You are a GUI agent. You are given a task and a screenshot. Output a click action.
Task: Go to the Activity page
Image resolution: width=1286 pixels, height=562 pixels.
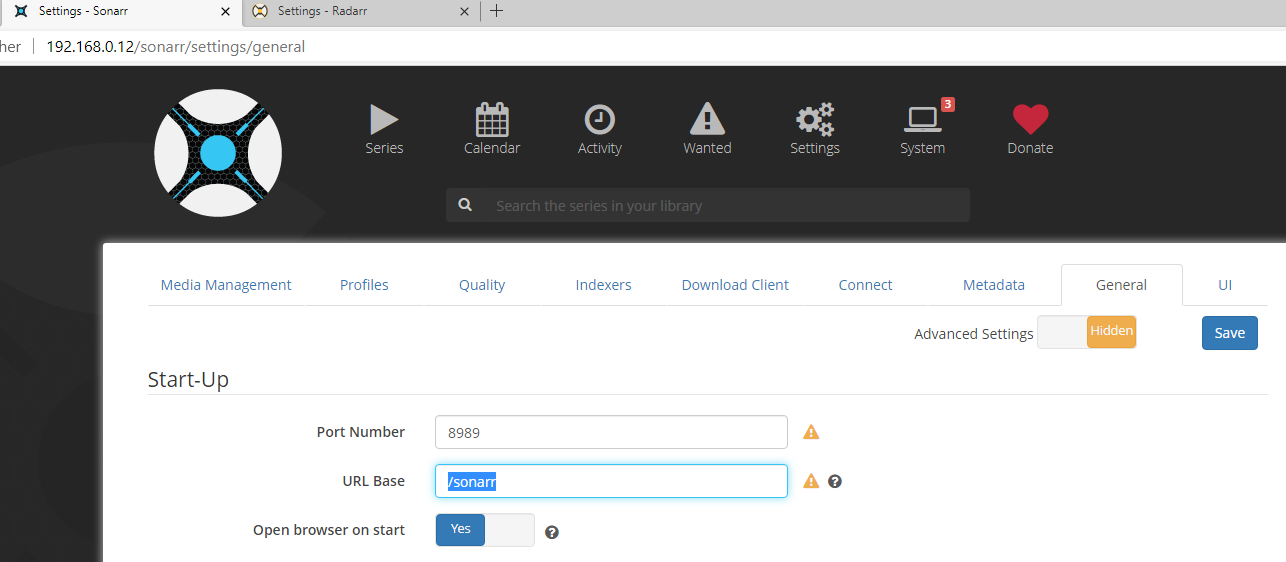[x=600, y=129]
